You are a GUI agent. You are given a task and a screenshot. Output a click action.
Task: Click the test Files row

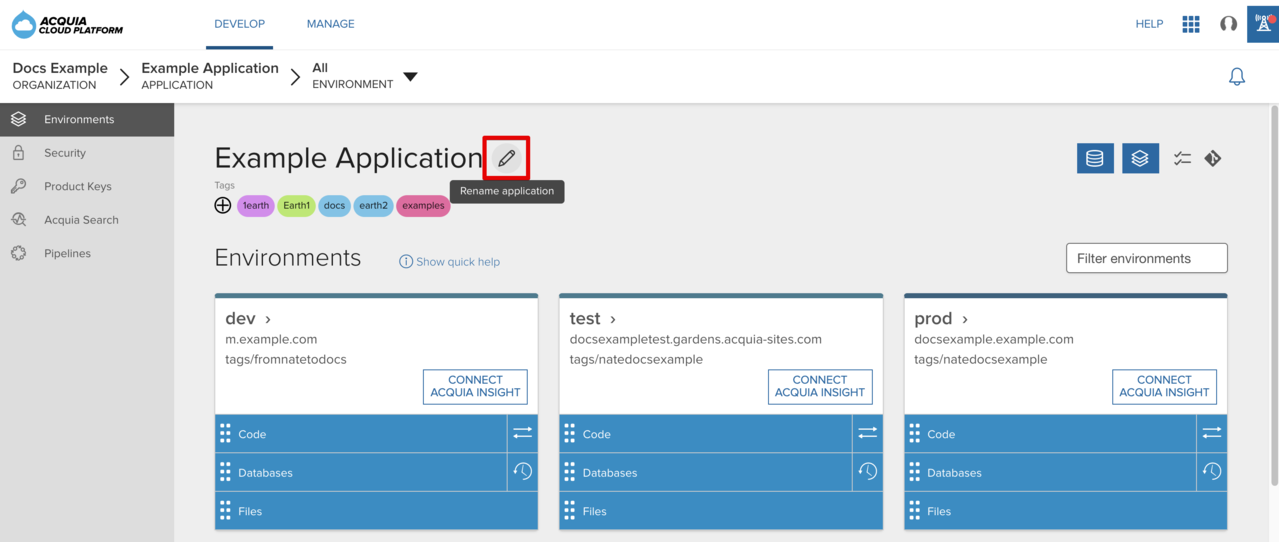click(x=721, y=511)
